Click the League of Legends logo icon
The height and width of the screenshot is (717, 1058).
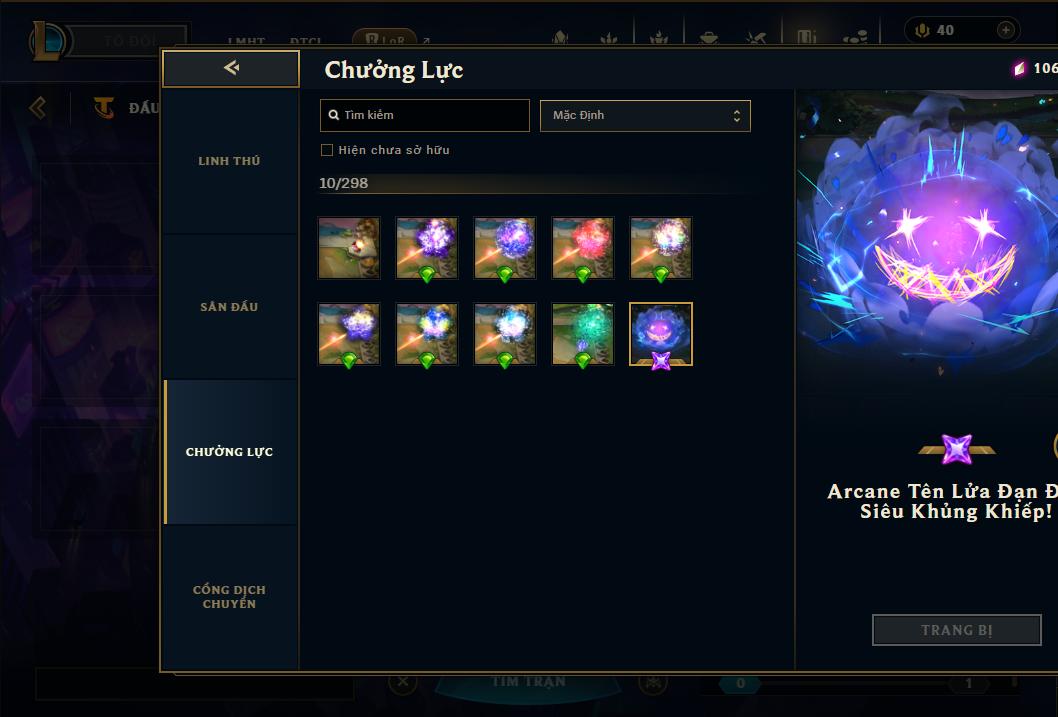[x=49, y=41]
